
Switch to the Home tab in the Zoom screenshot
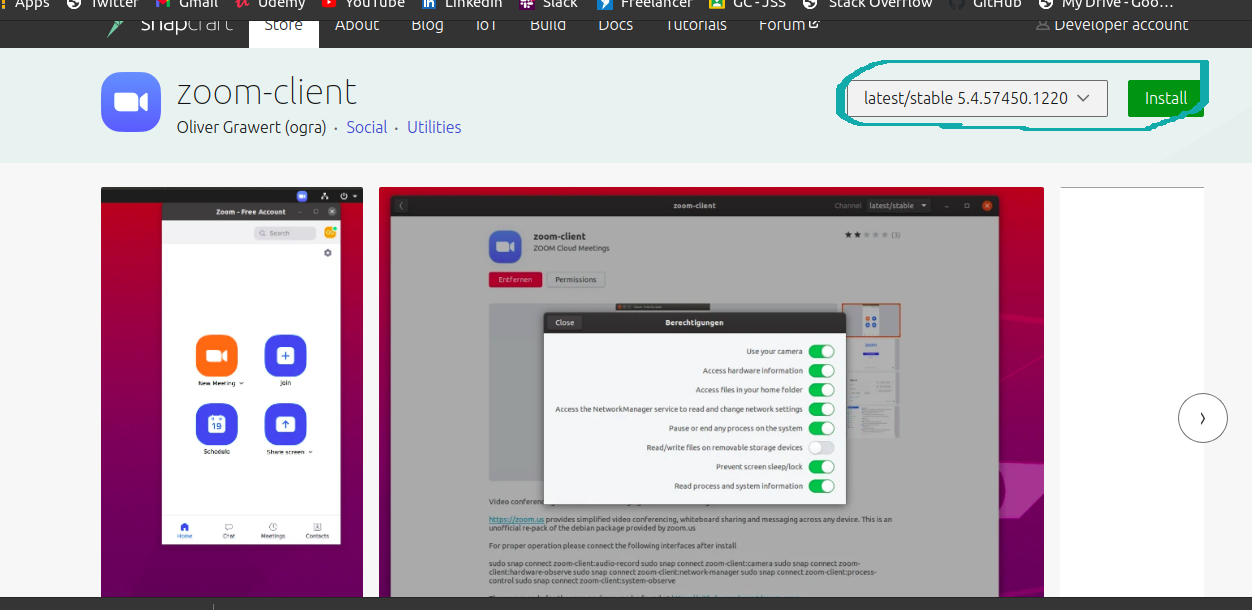185,531
